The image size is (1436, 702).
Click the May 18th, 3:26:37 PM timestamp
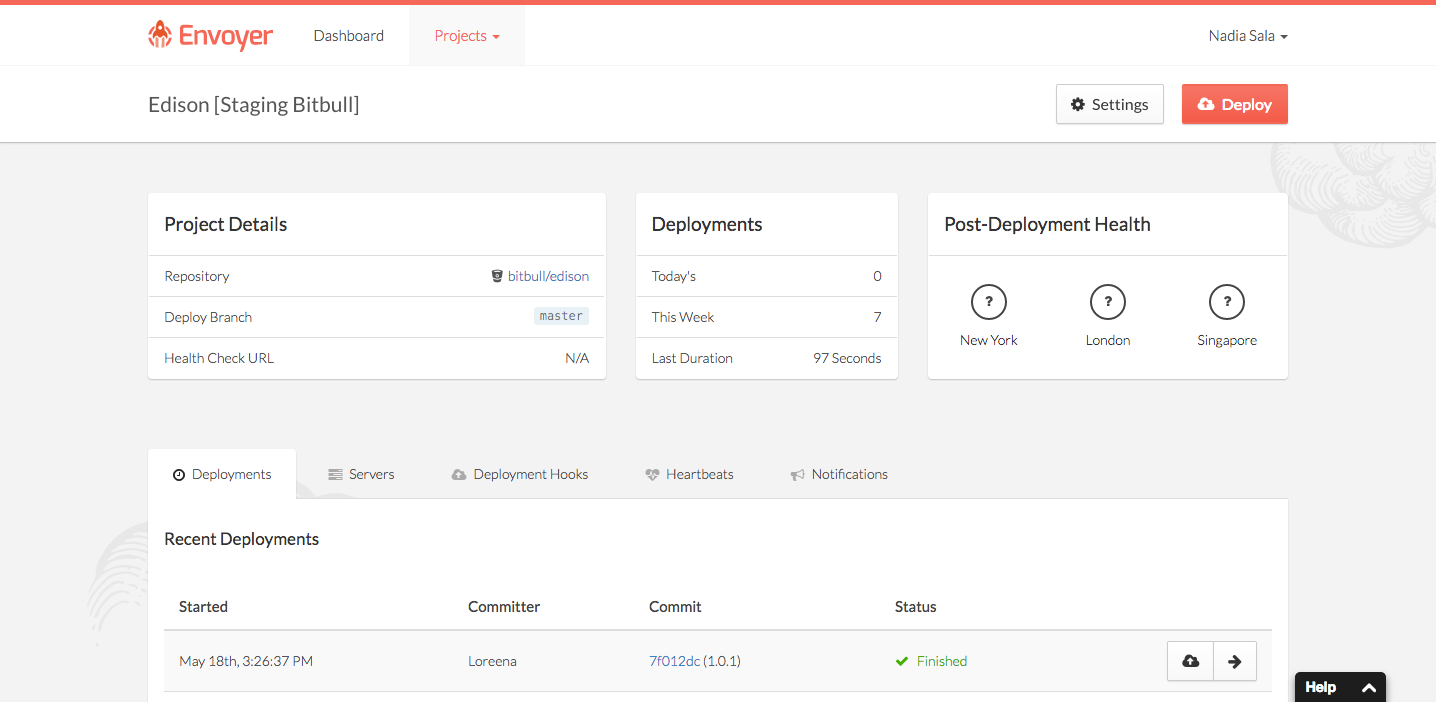(246, 661)
